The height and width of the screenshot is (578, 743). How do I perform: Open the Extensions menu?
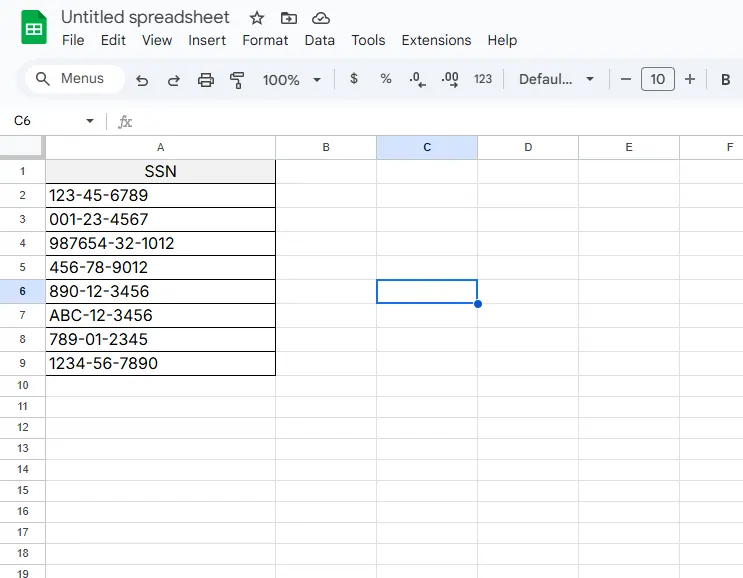point(436,40)
